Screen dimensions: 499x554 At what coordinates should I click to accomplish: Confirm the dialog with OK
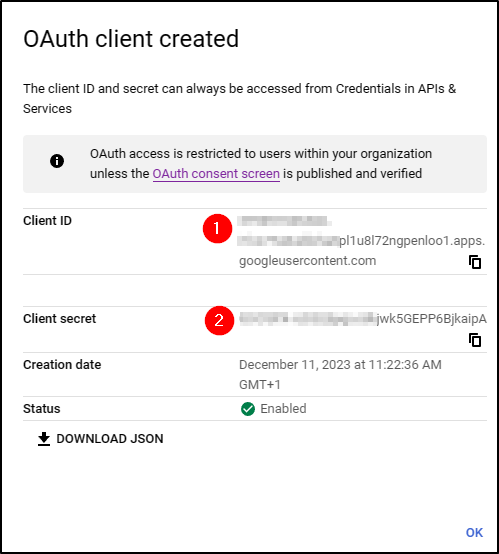click(x=474, y=532)
